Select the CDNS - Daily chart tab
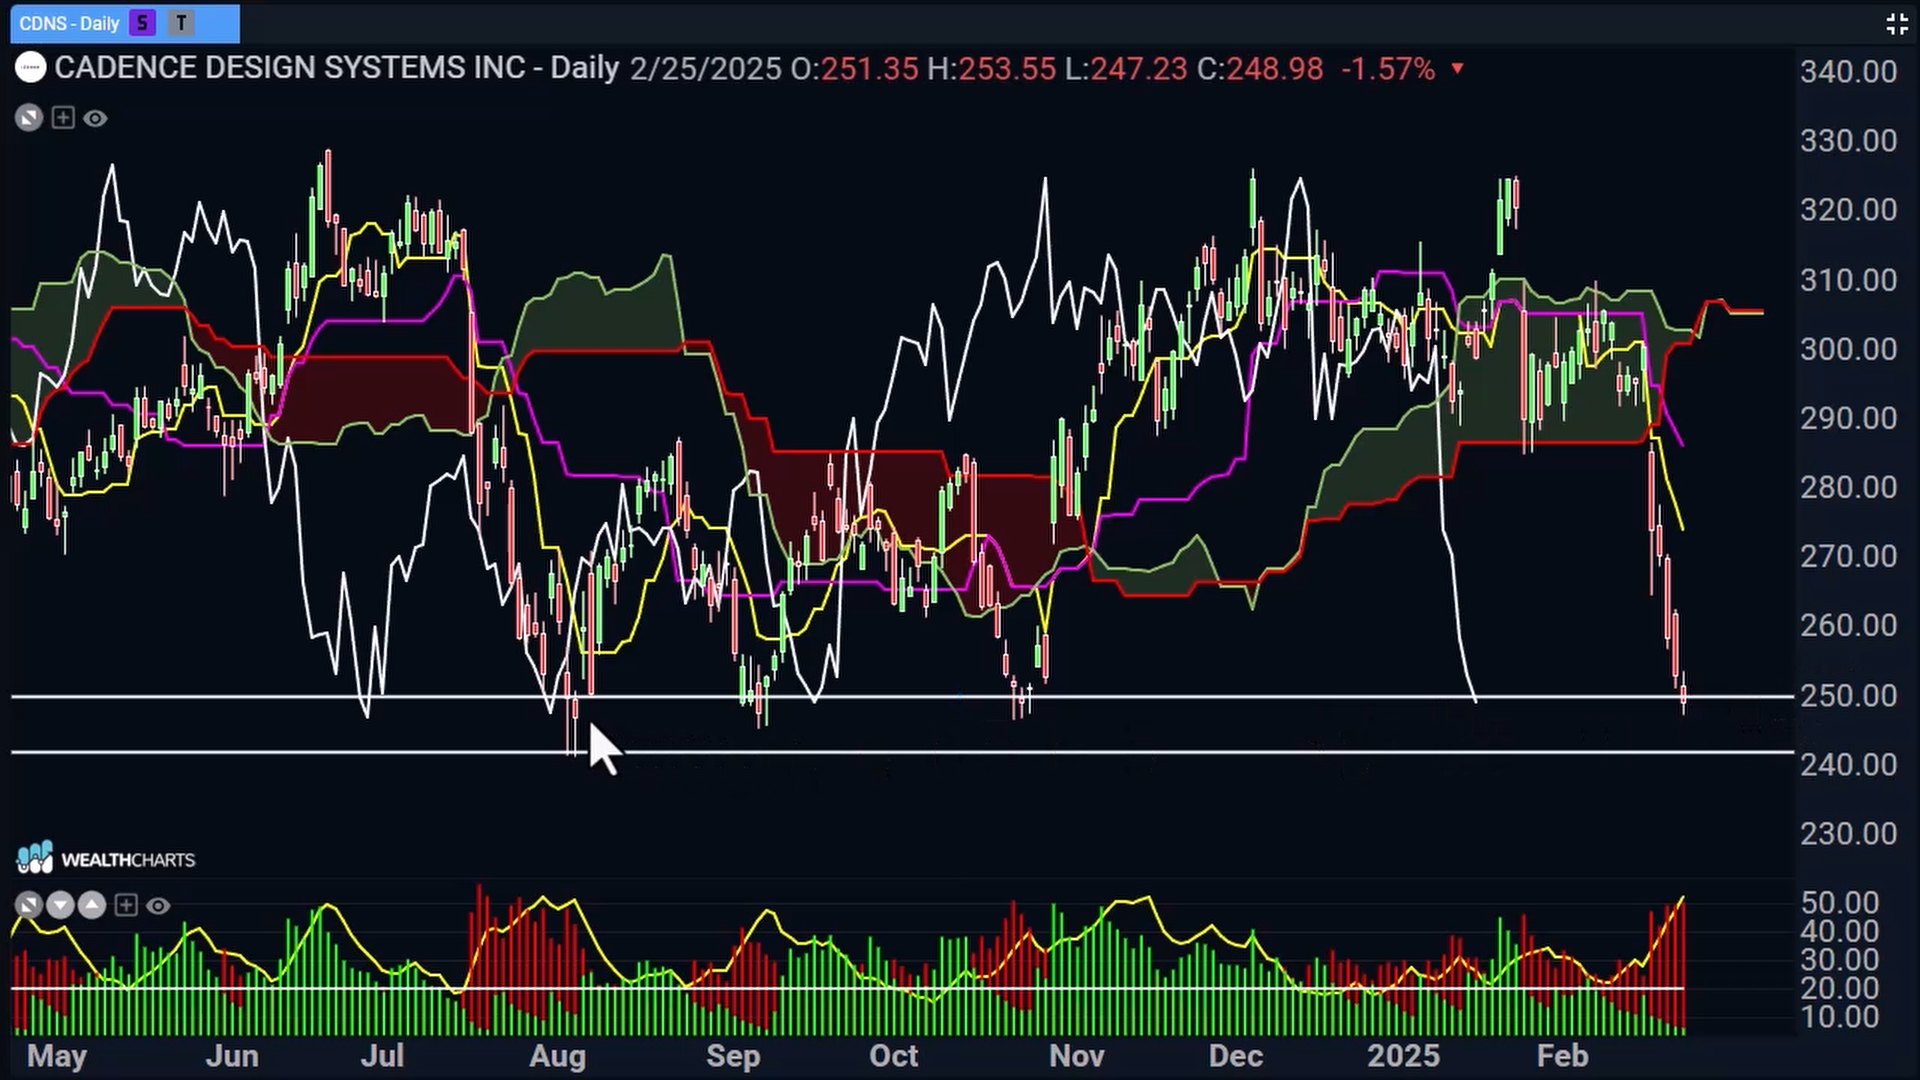 [125, 23]
